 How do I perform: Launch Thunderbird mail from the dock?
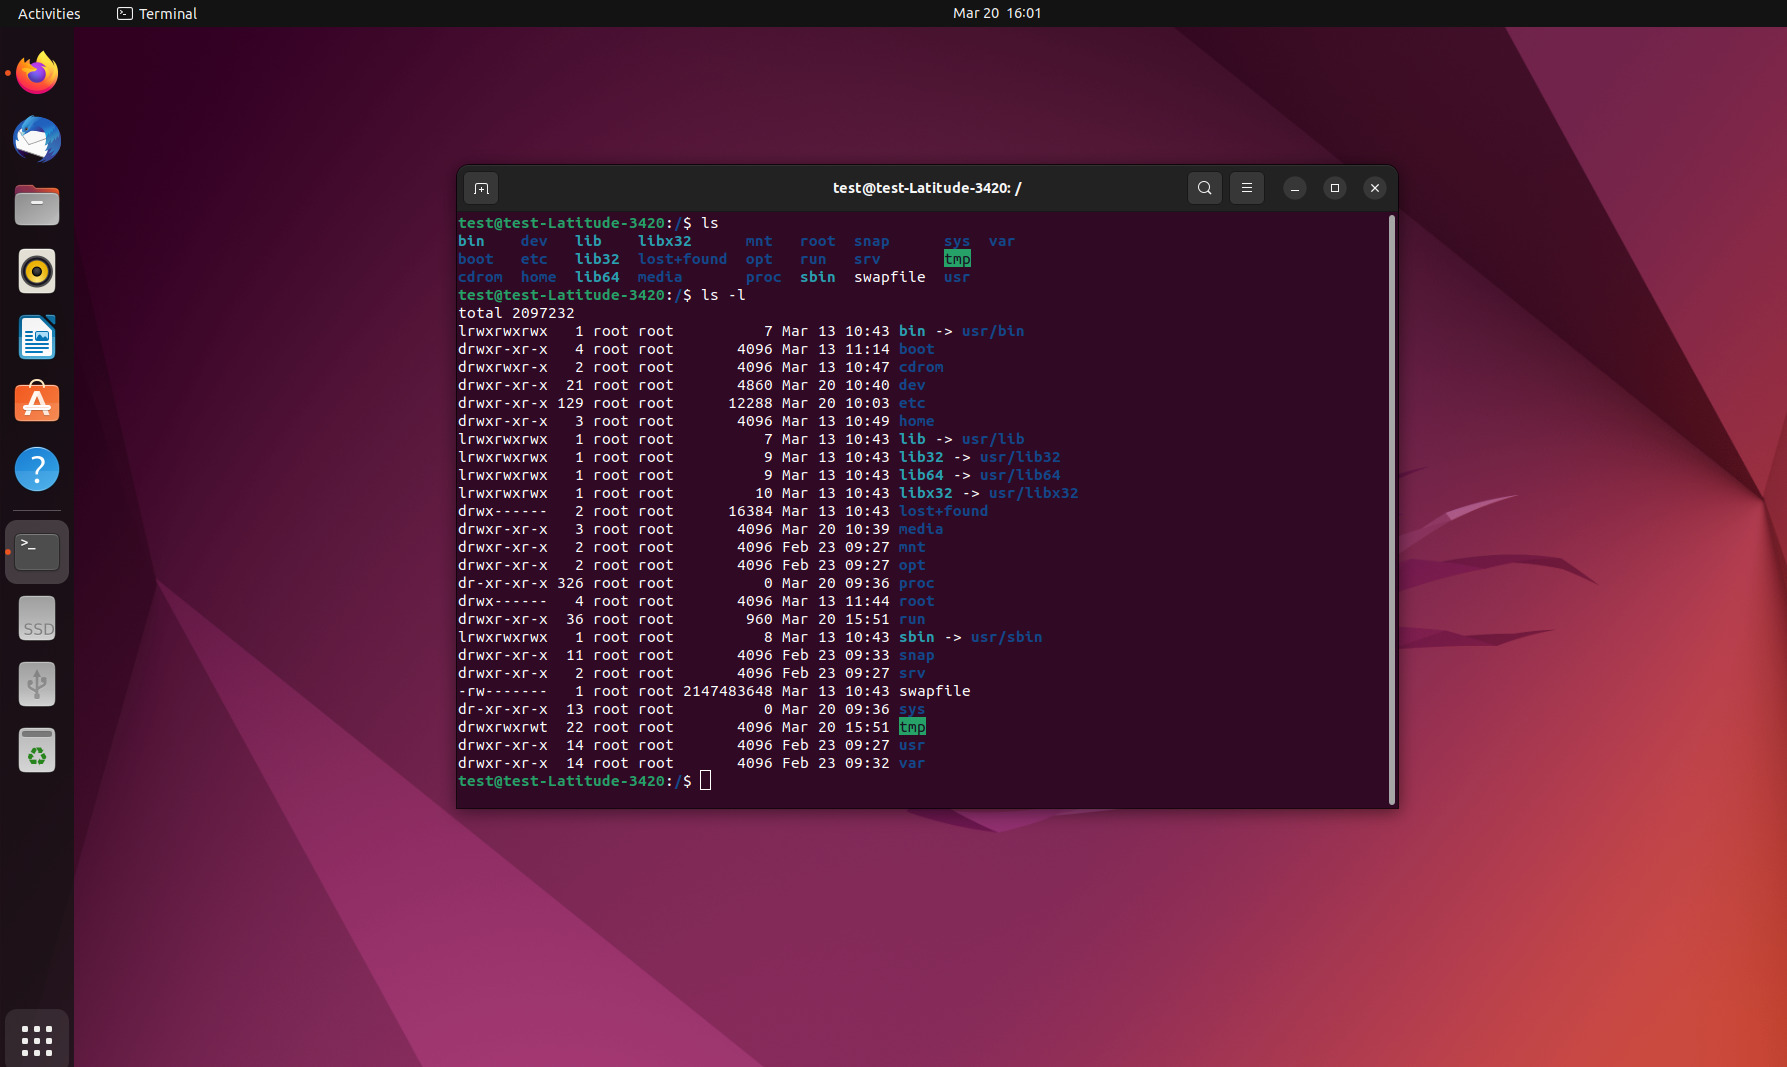[x=37, y=139]
